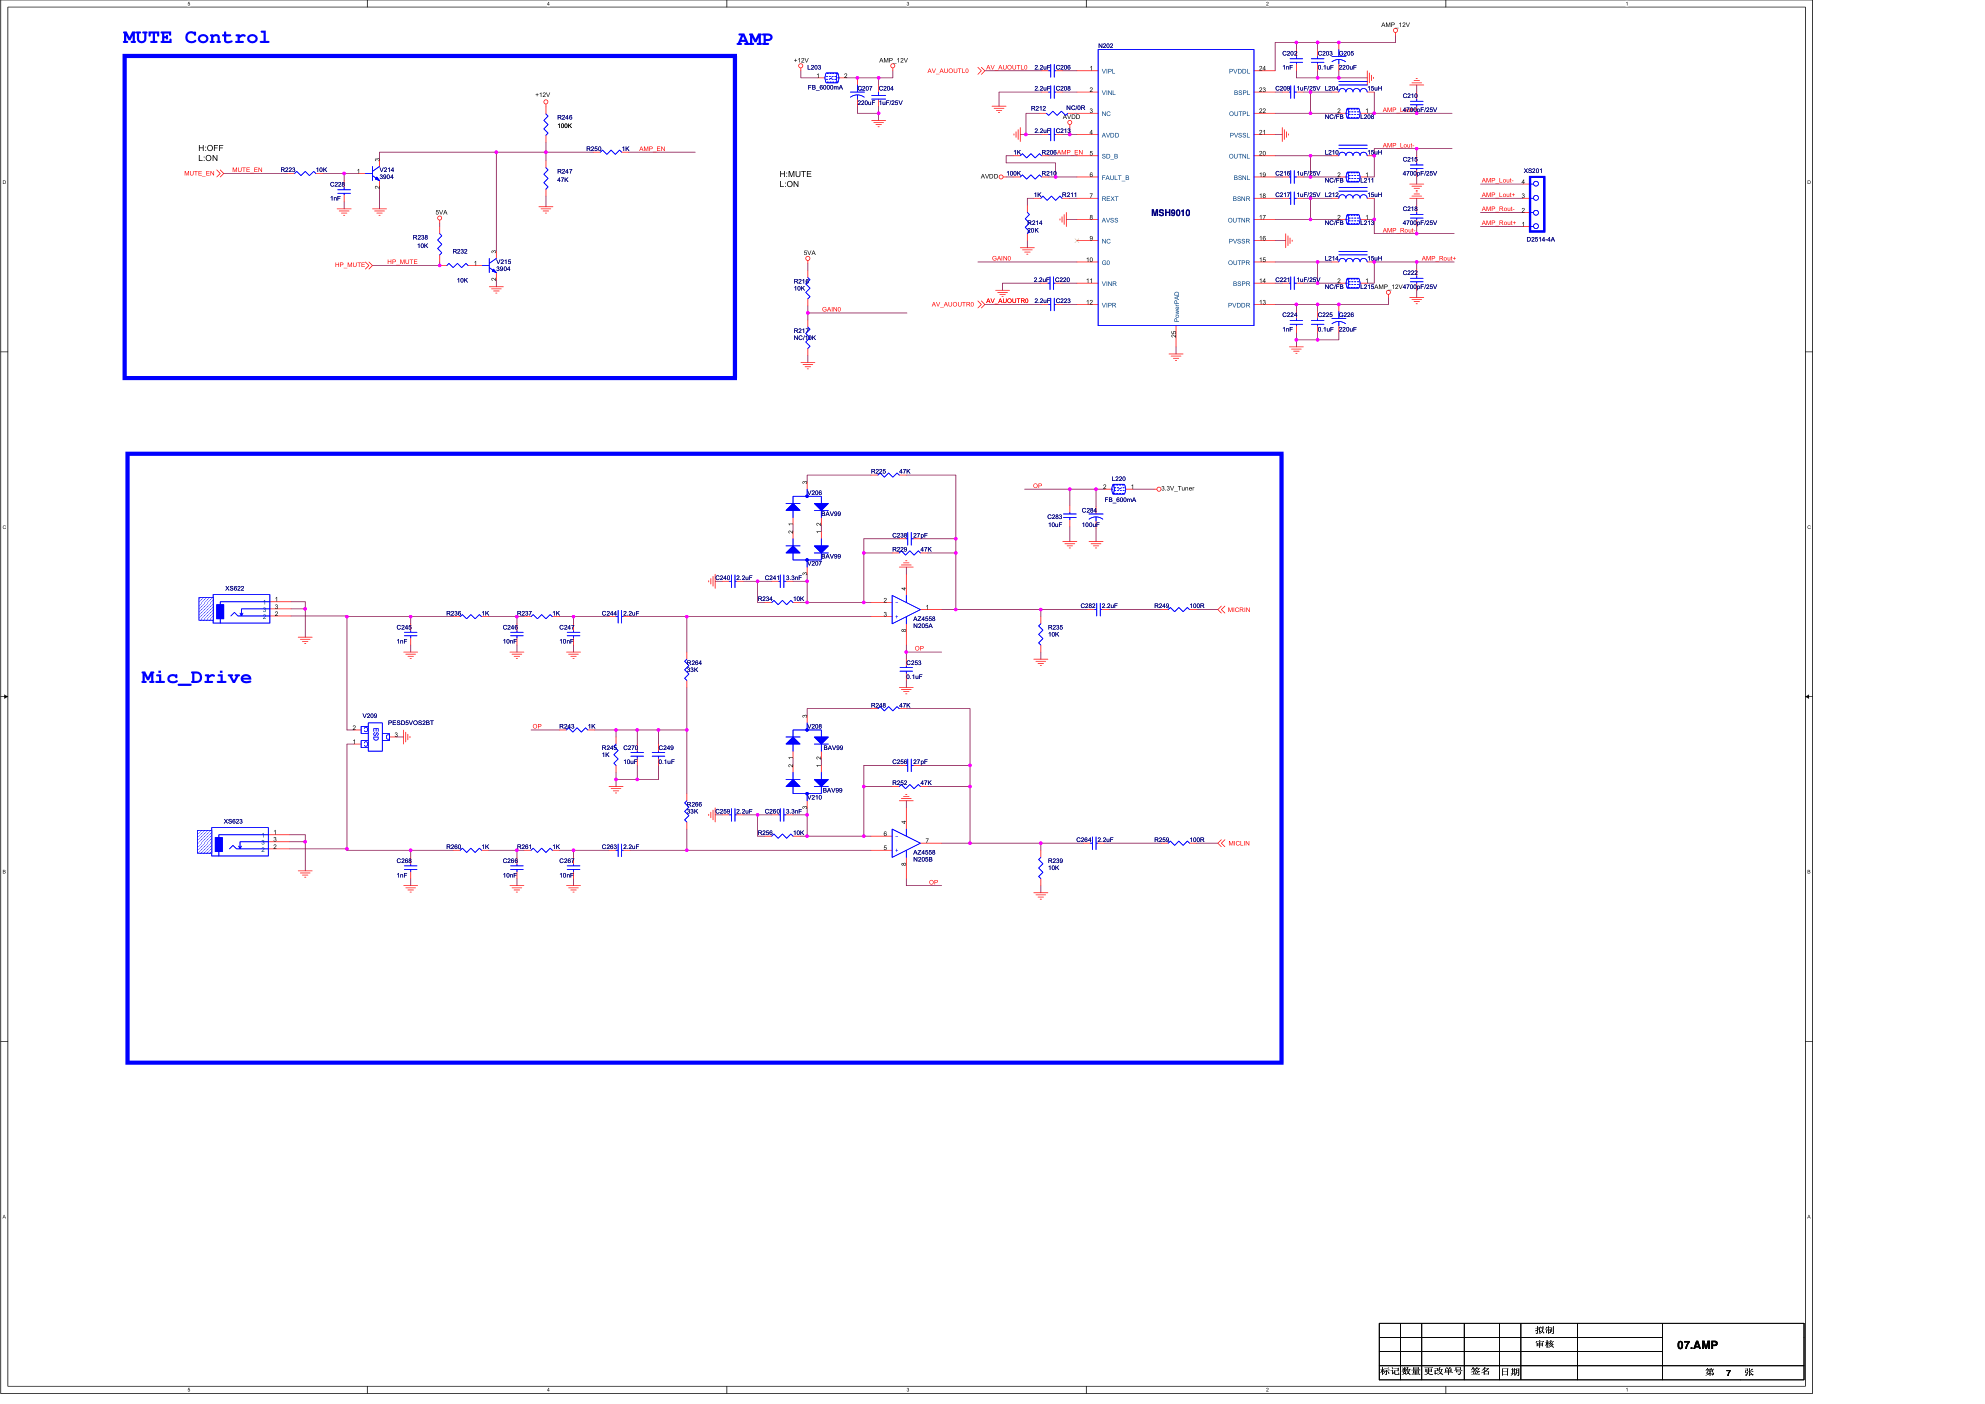1985x1404 pixels.
Task: Select resistor R266 33K symbol
Action: 687,809
